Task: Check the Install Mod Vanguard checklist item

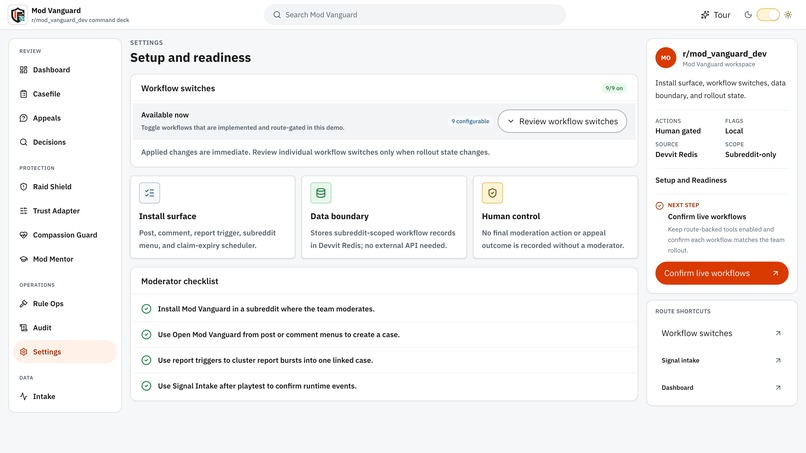Action: coord(384,309)
